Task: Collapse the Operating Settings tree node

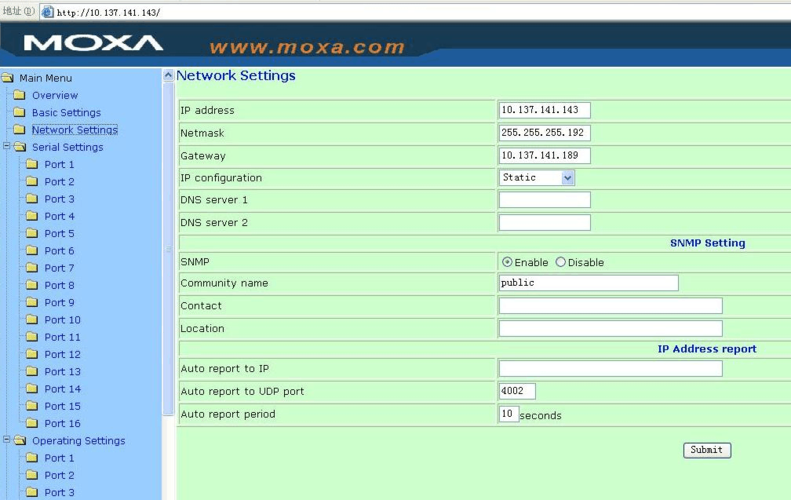Action: point(7,439)
